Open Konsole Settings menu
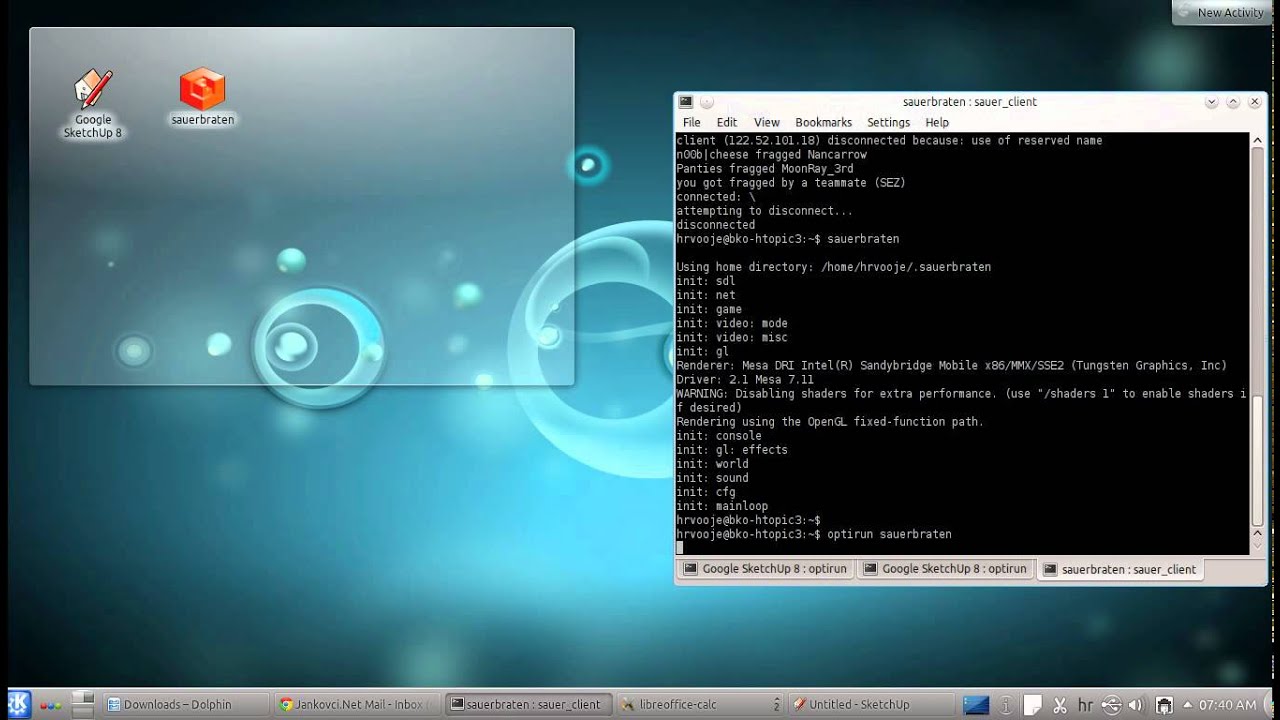This screenshot has height=720, width=1280. point(888,122)
